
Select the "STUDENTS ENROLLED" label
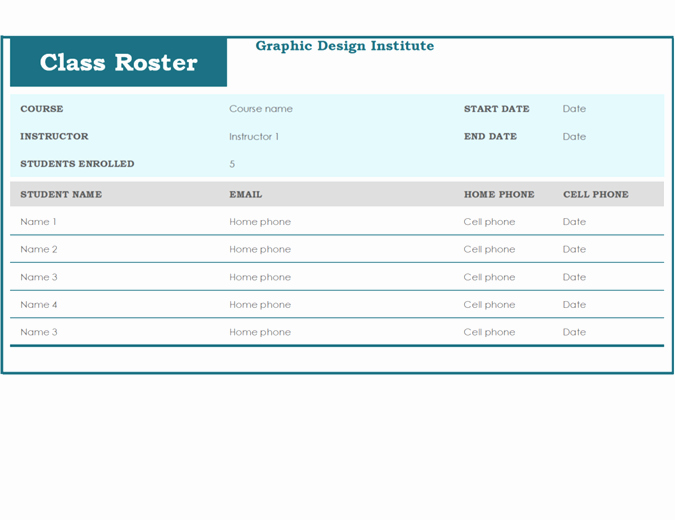(x=77, y=164)
